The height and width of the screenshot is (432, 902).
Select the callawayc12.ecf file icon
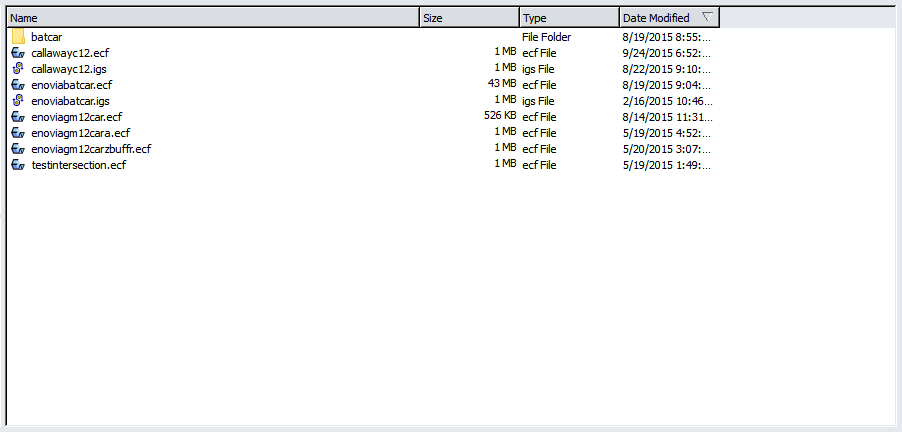coord(18,53)
